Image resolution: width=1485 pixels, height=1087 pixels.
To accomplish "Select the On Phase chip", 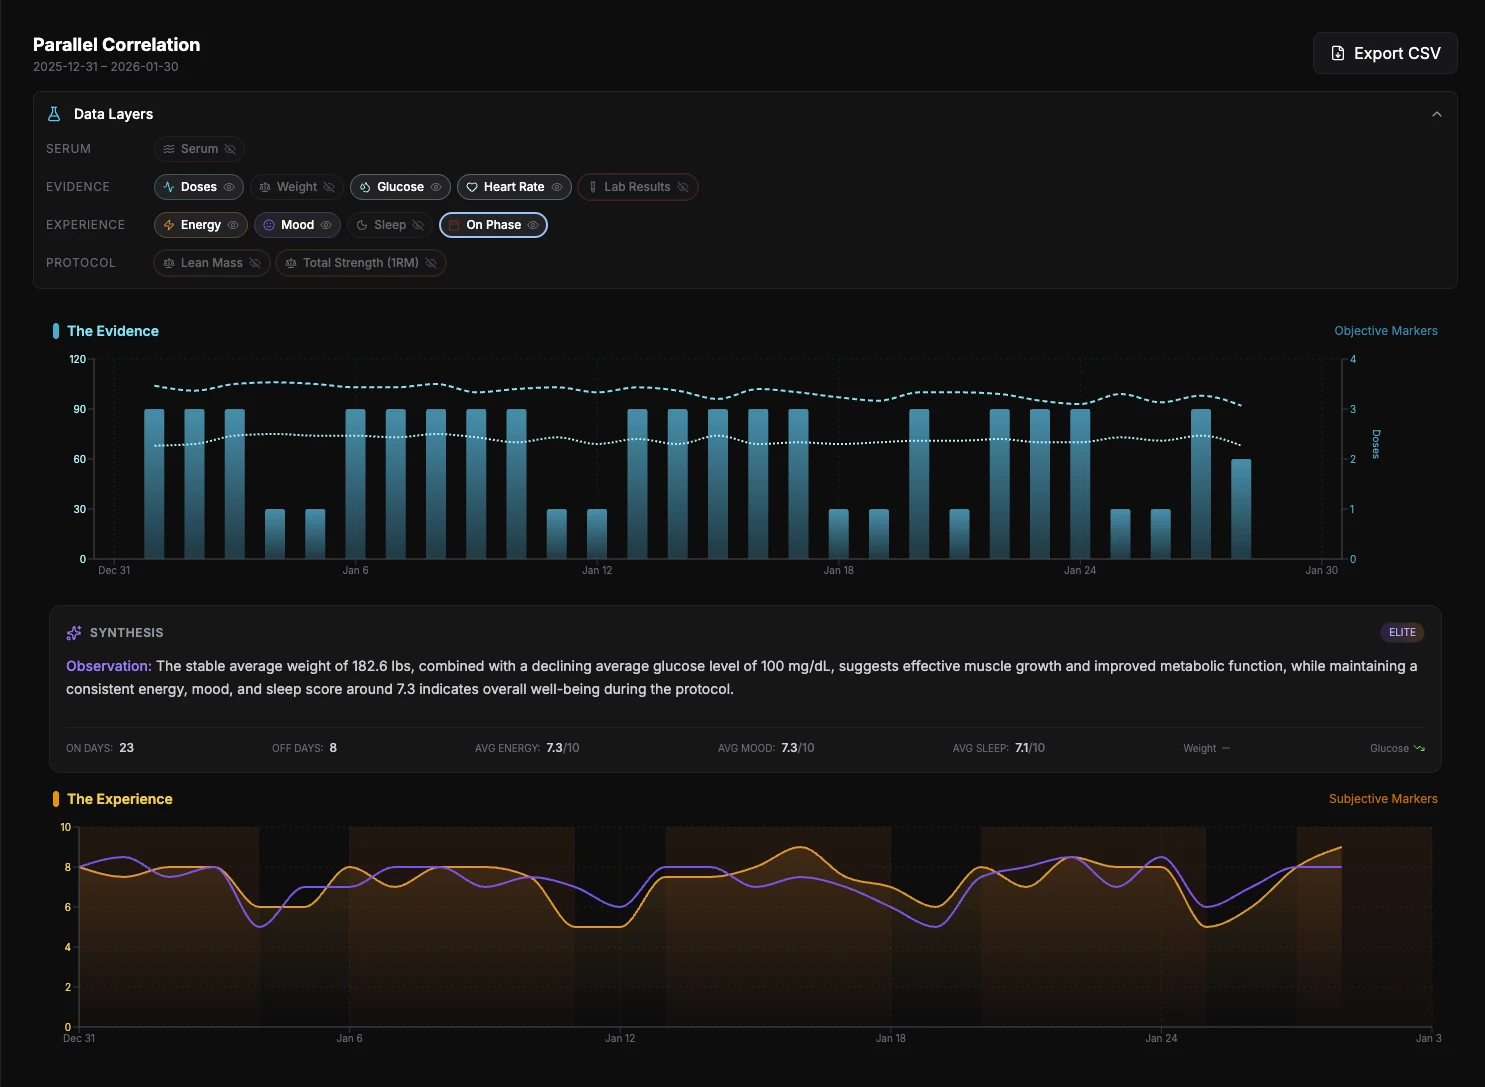I will click(x=493, y=224).
